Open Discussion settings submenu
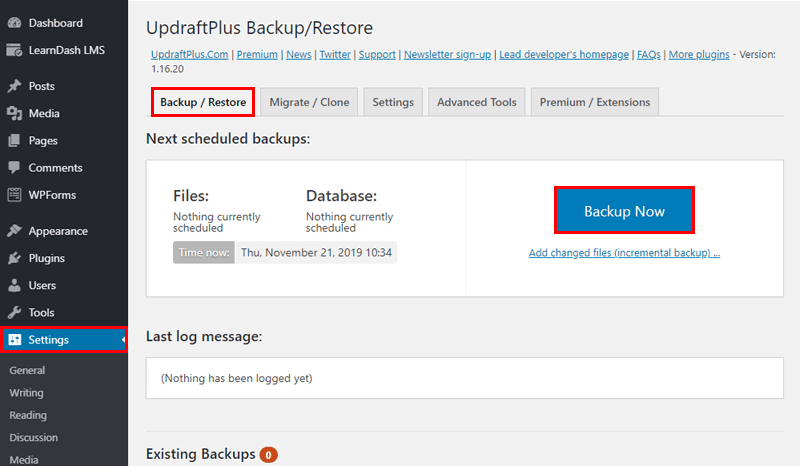The height and width of the screenshot is (466, 800). pos(34,437)
